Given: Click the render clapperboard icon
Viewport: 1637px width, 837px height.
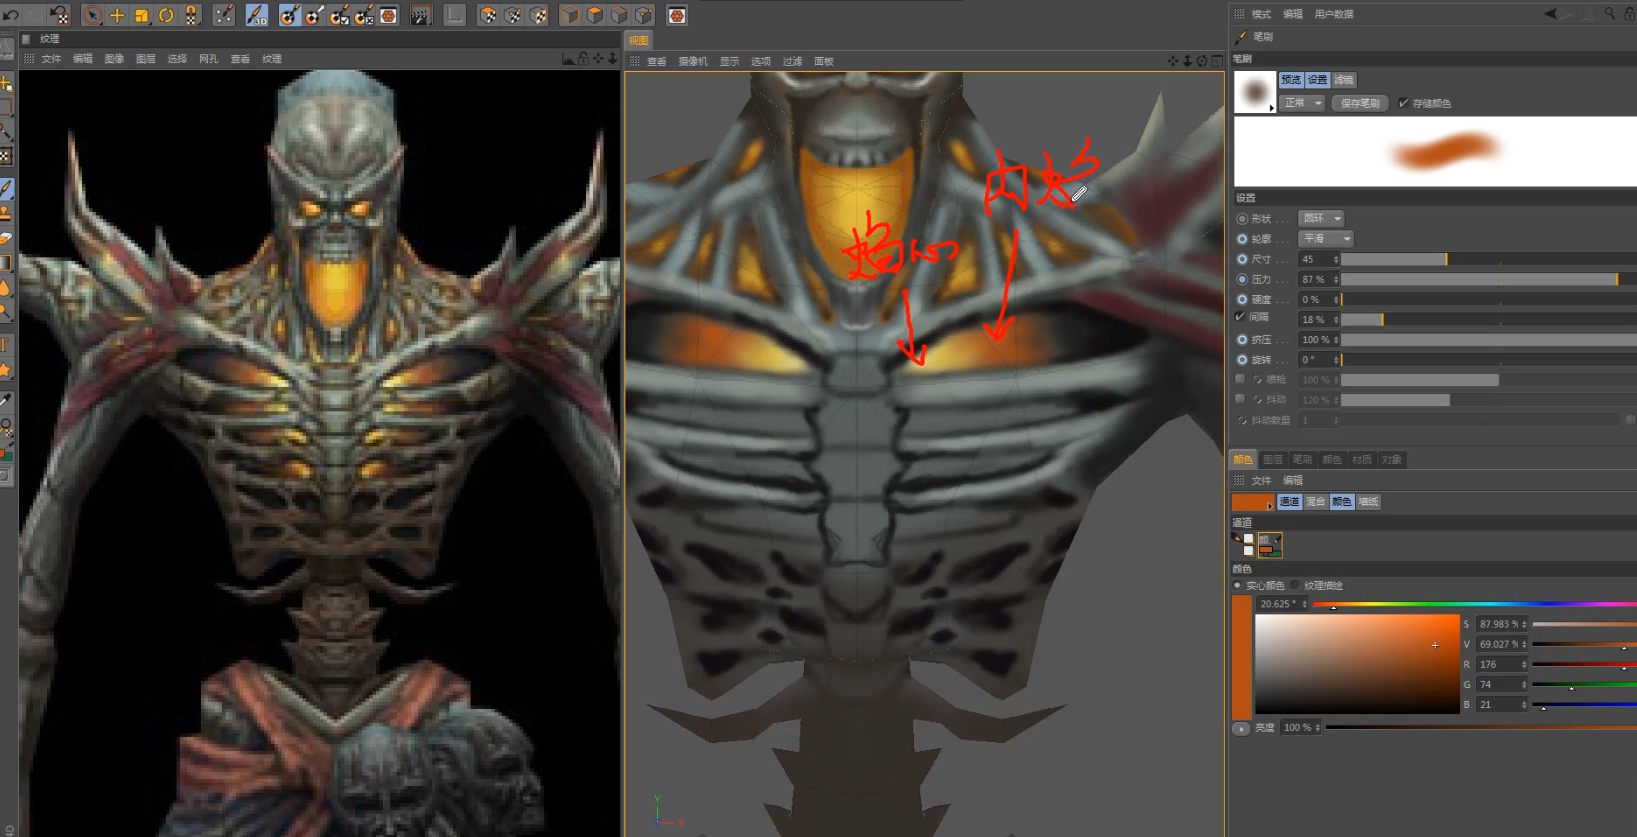Looking at the screenshot, I should (421, 15).
